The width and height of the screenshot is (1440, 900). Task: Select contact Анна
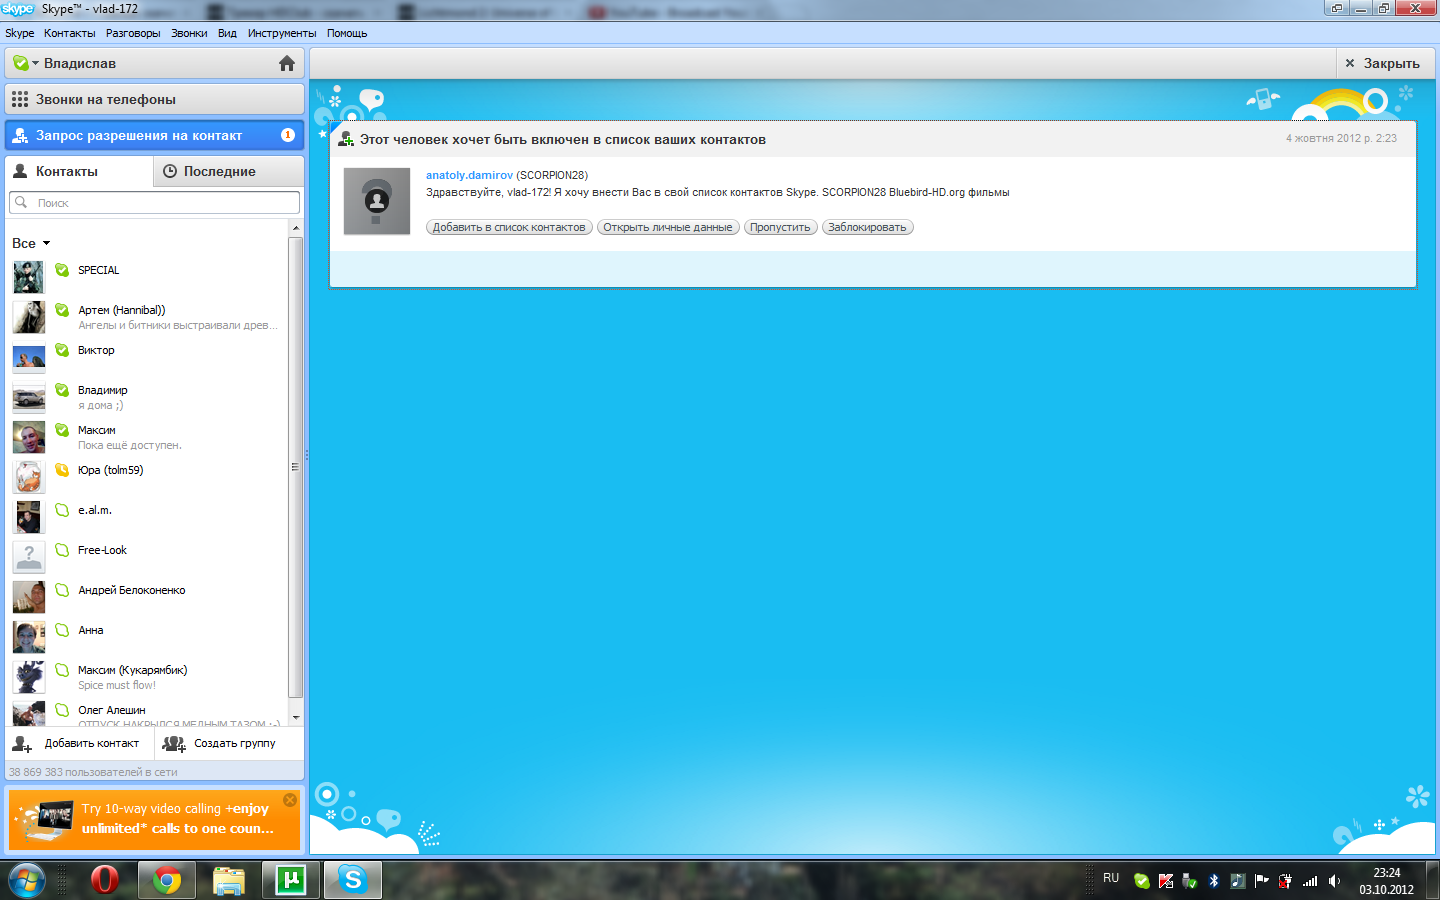(150, 637)
